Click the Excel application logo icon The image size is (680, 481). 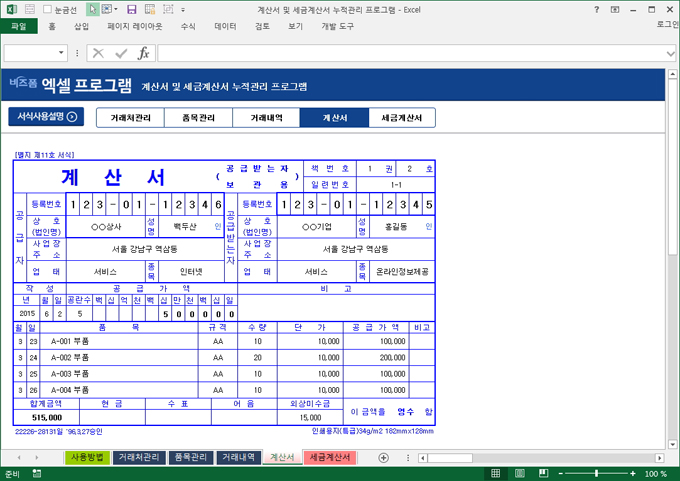[x=12, y=9]
